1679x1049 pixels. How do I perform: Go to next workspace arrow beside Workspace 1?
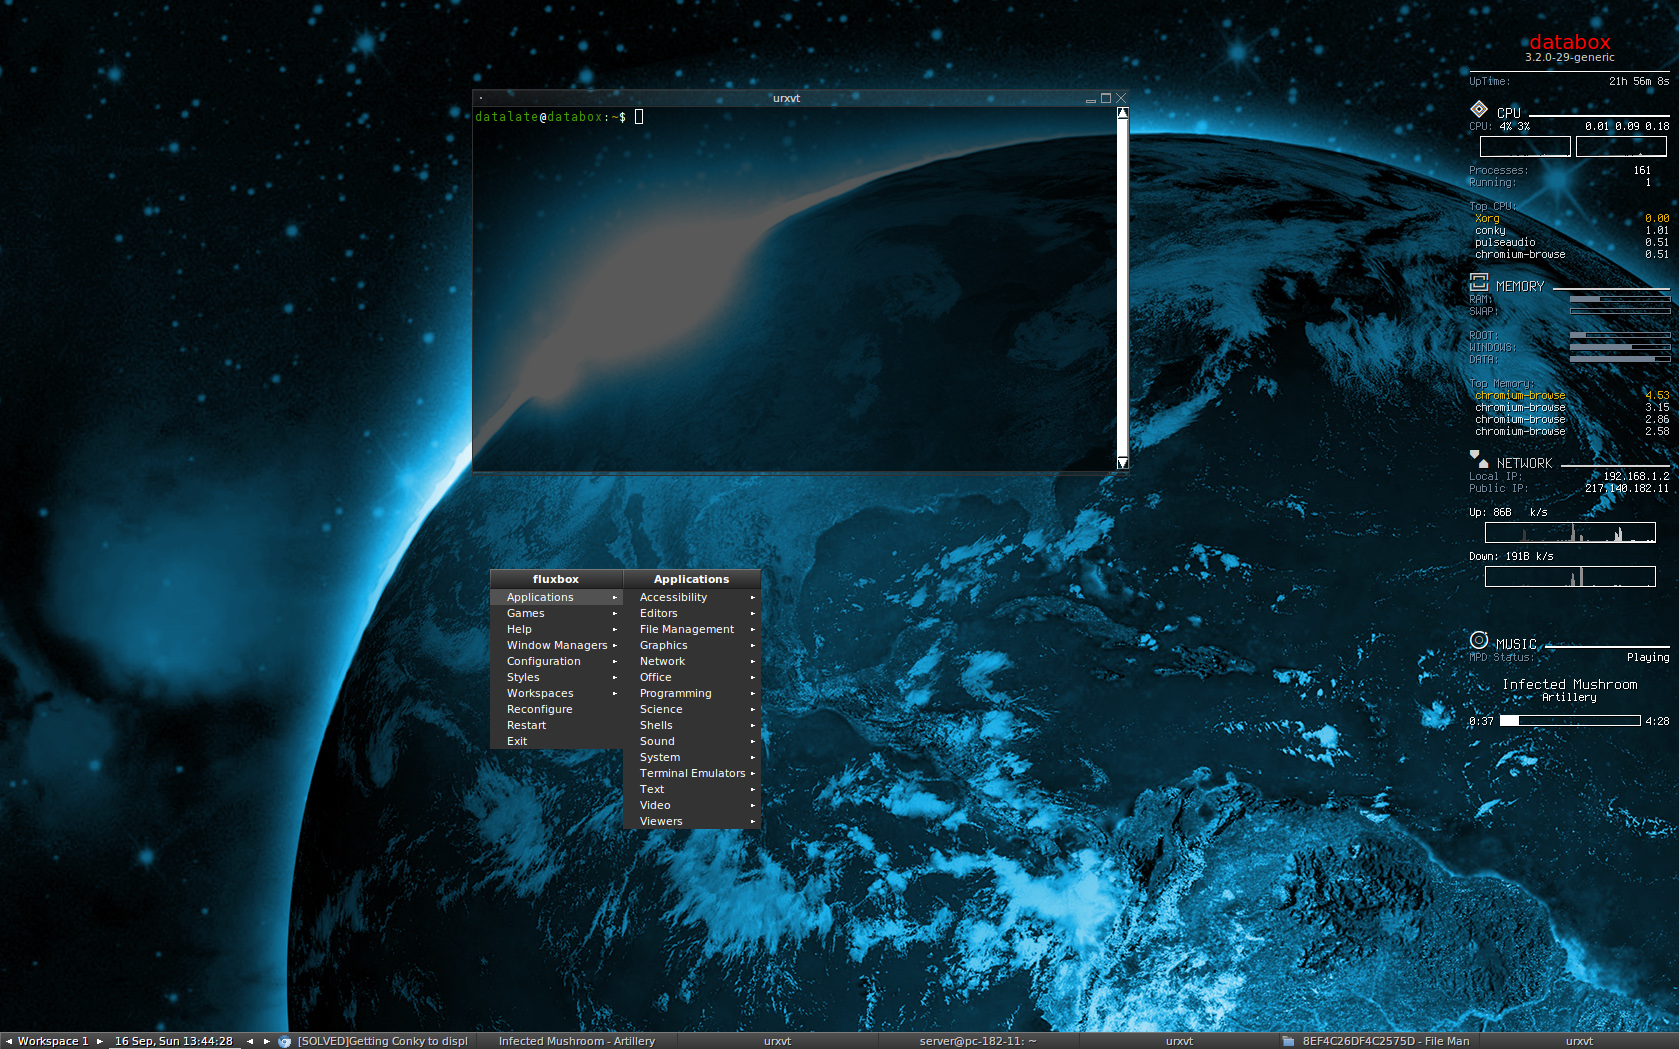tap(99, 1041)
